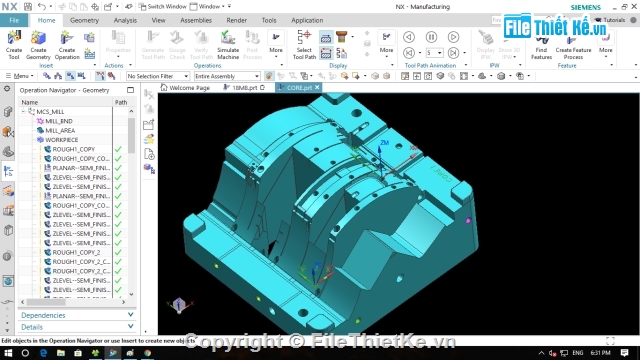This screenshot has height=360, width=640.
Task: Switch to the Analysis ribbon tab
Action: pyautogui.click(x=125, y=20)
